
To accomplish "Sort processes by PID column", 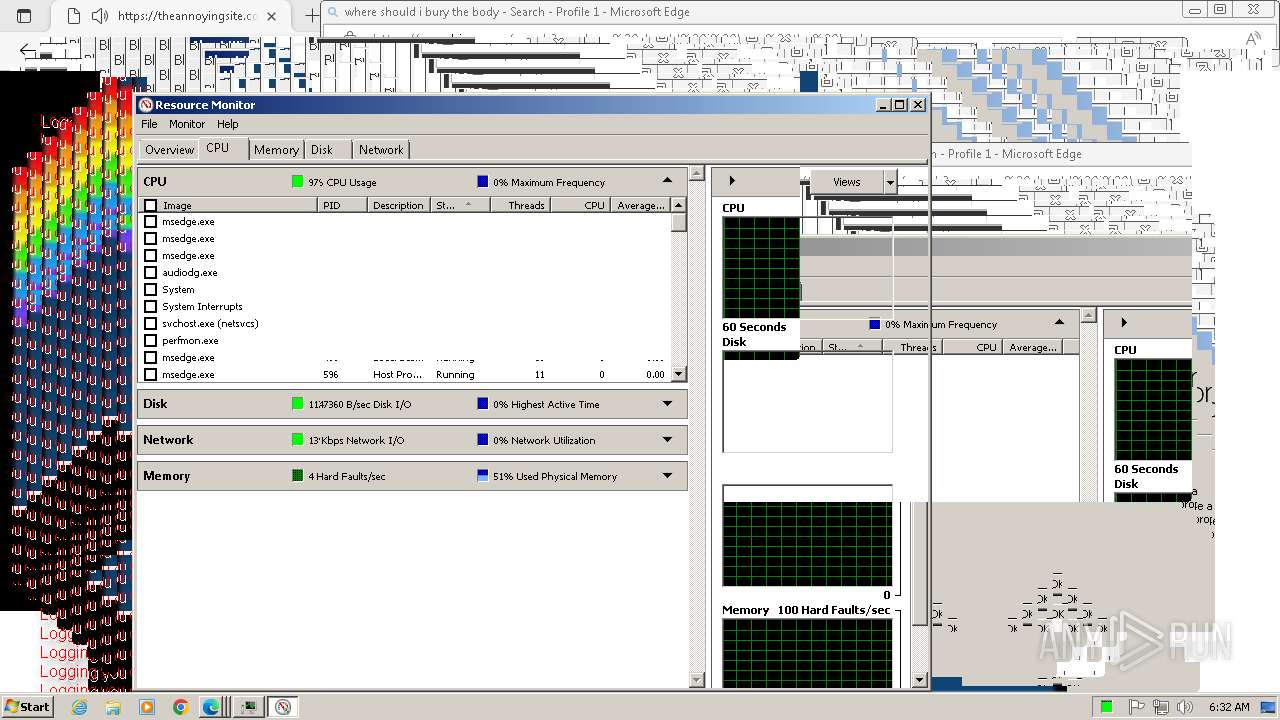I will click(x=343, y=205).
